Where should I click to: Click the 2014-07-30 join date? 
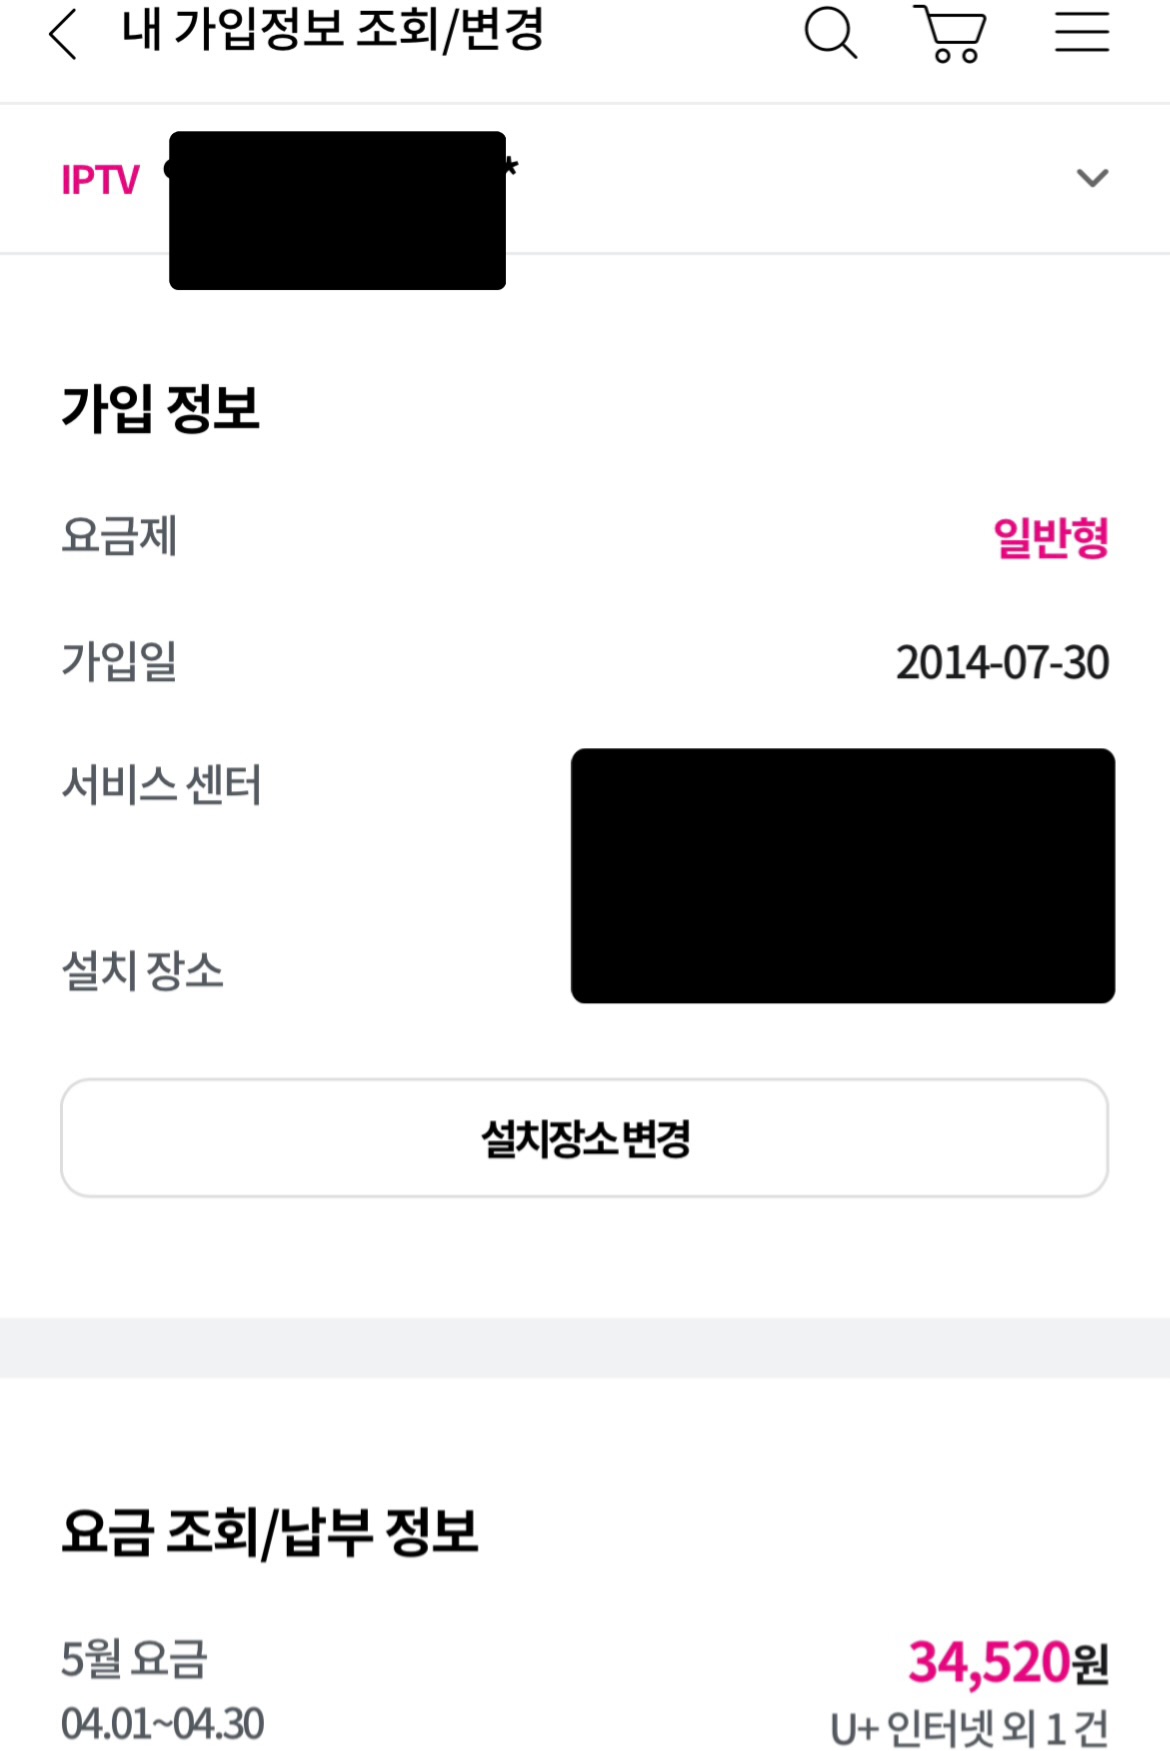(x=1002, y=662)
